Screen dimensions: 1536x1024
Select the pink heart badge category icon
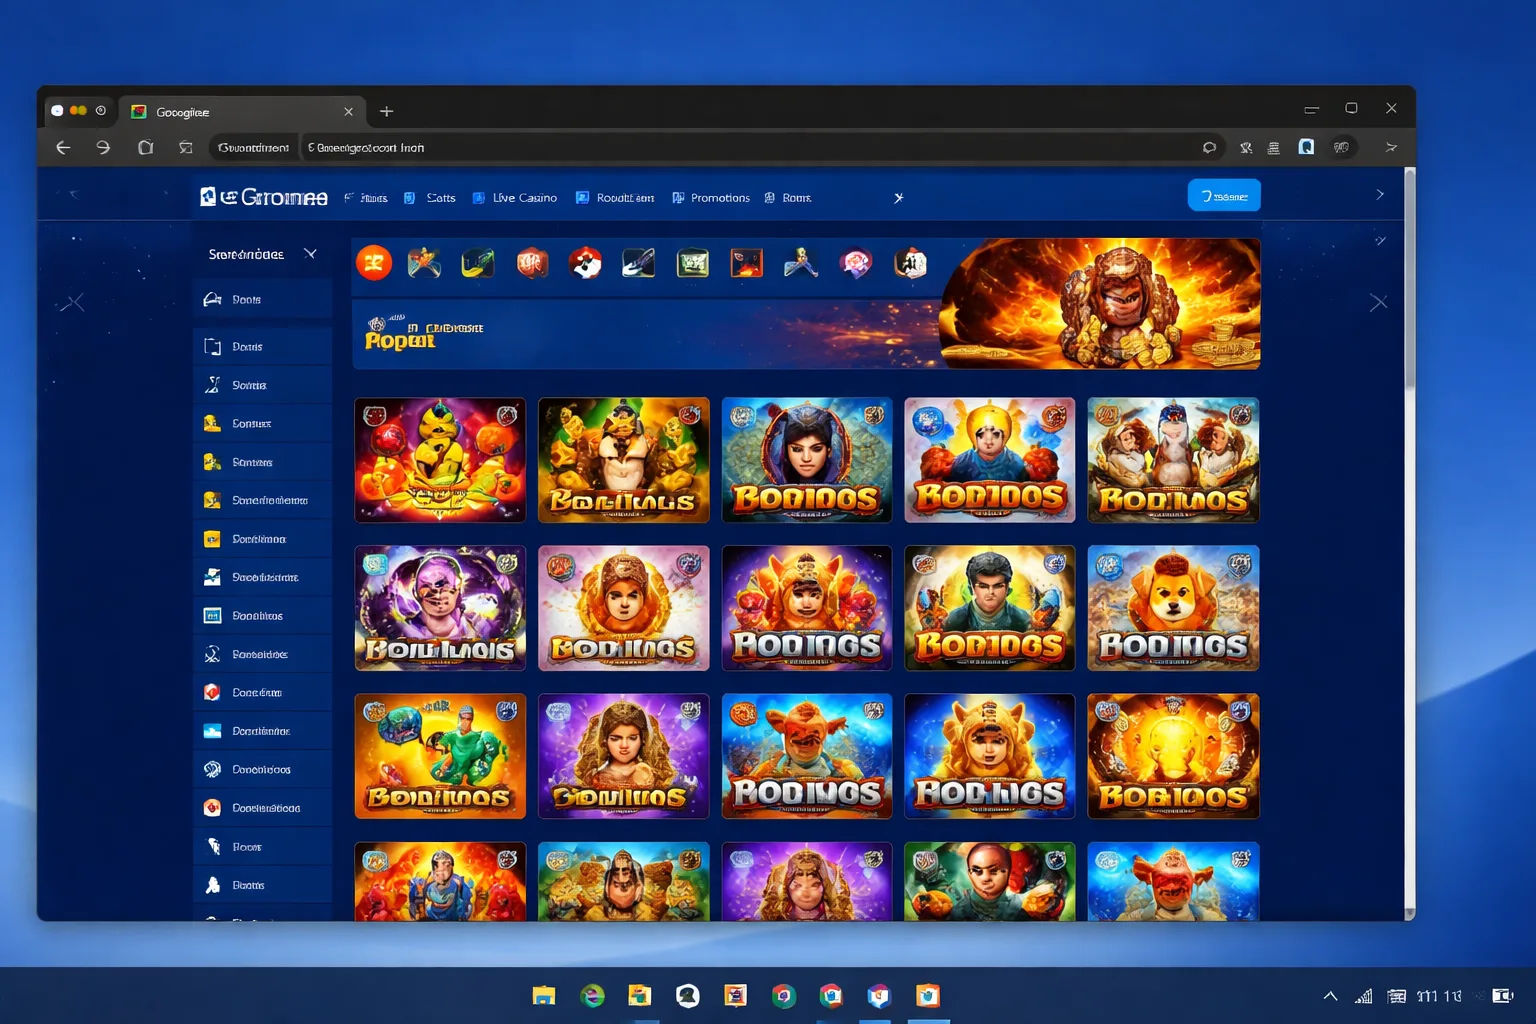pos(855,263)
